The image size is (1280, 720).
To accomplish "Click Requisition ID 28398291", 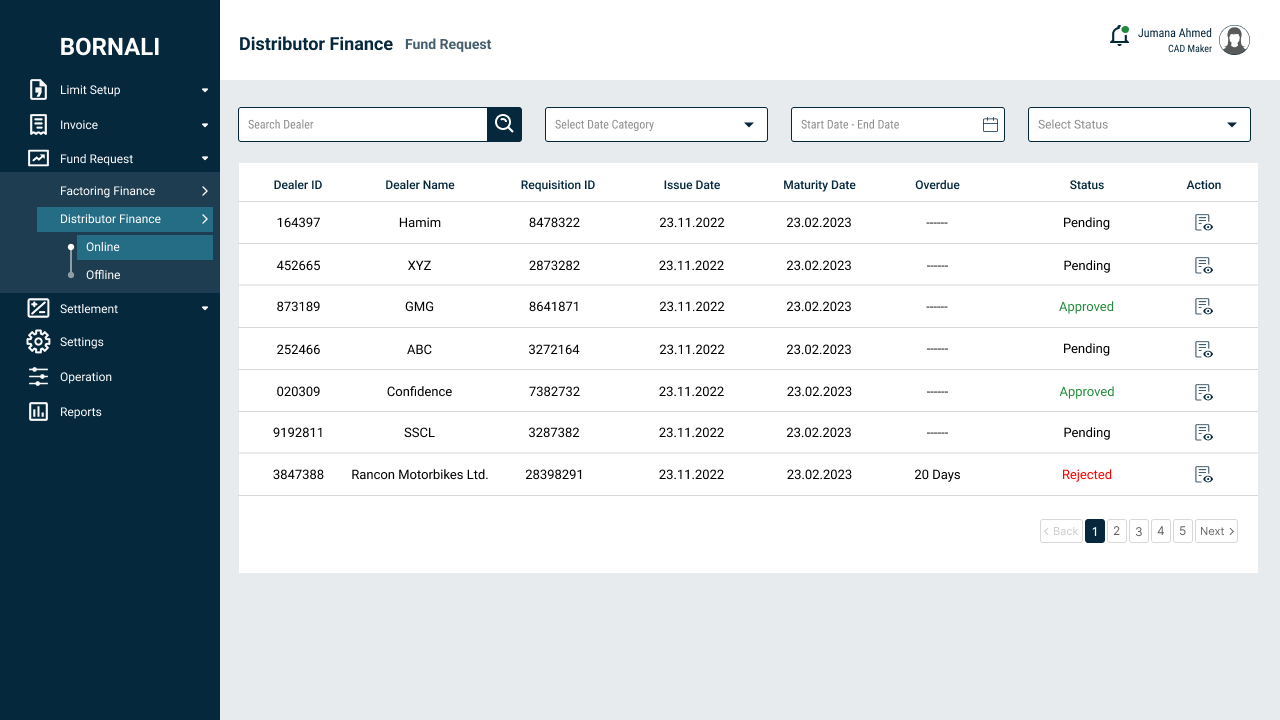I will pyautogui.click(x=554, y=475).
